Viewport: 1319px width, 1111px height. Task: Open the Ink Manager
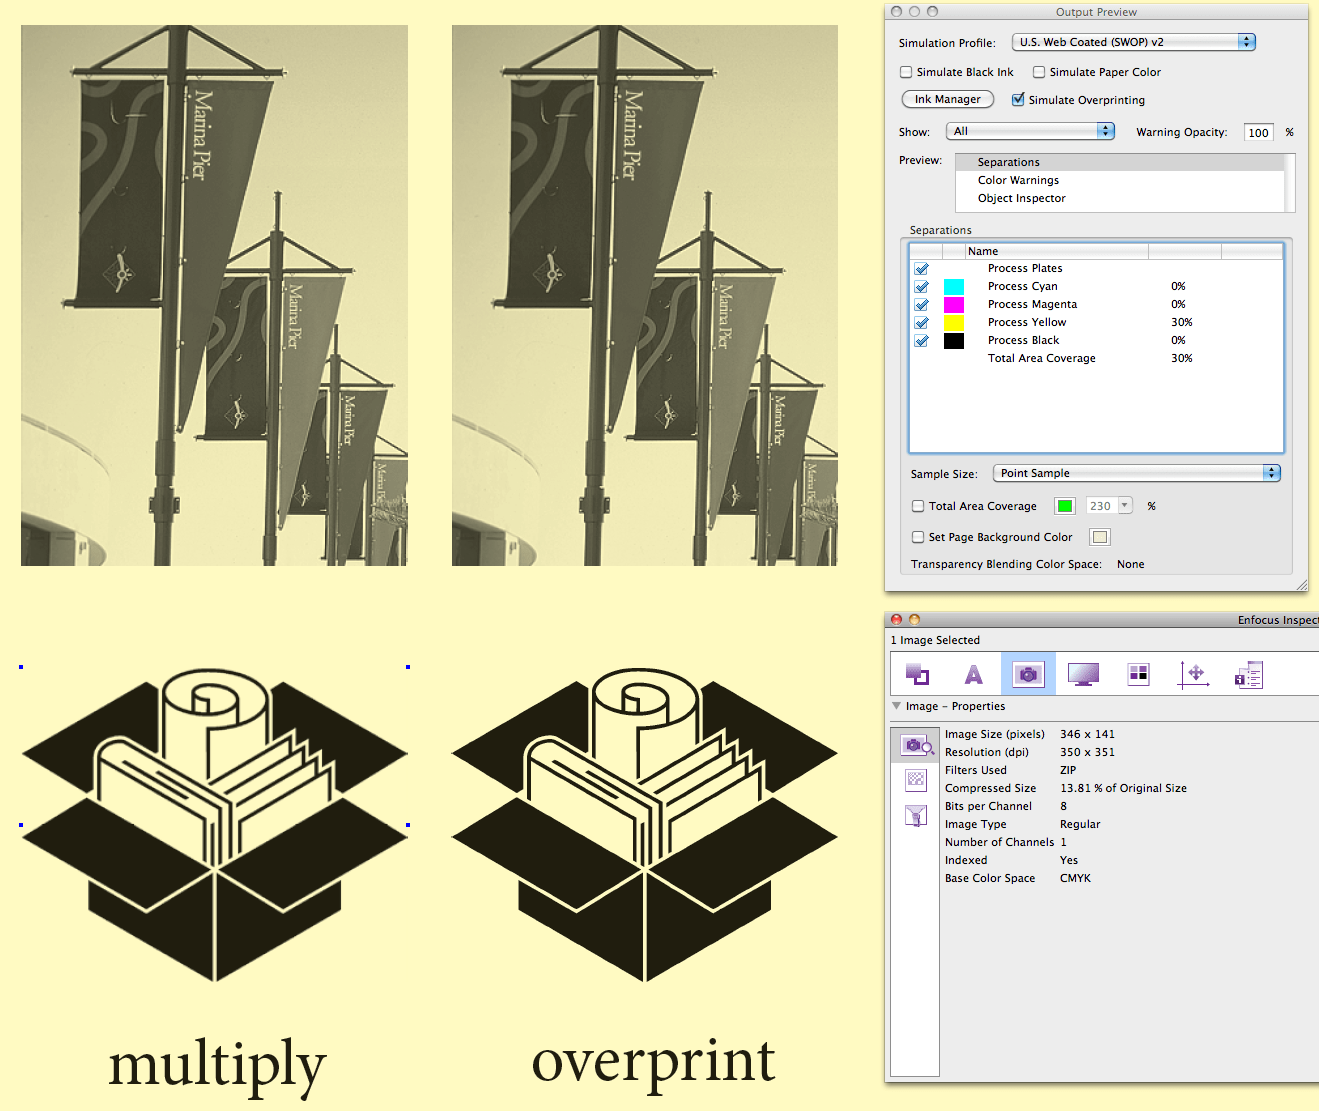948,99
